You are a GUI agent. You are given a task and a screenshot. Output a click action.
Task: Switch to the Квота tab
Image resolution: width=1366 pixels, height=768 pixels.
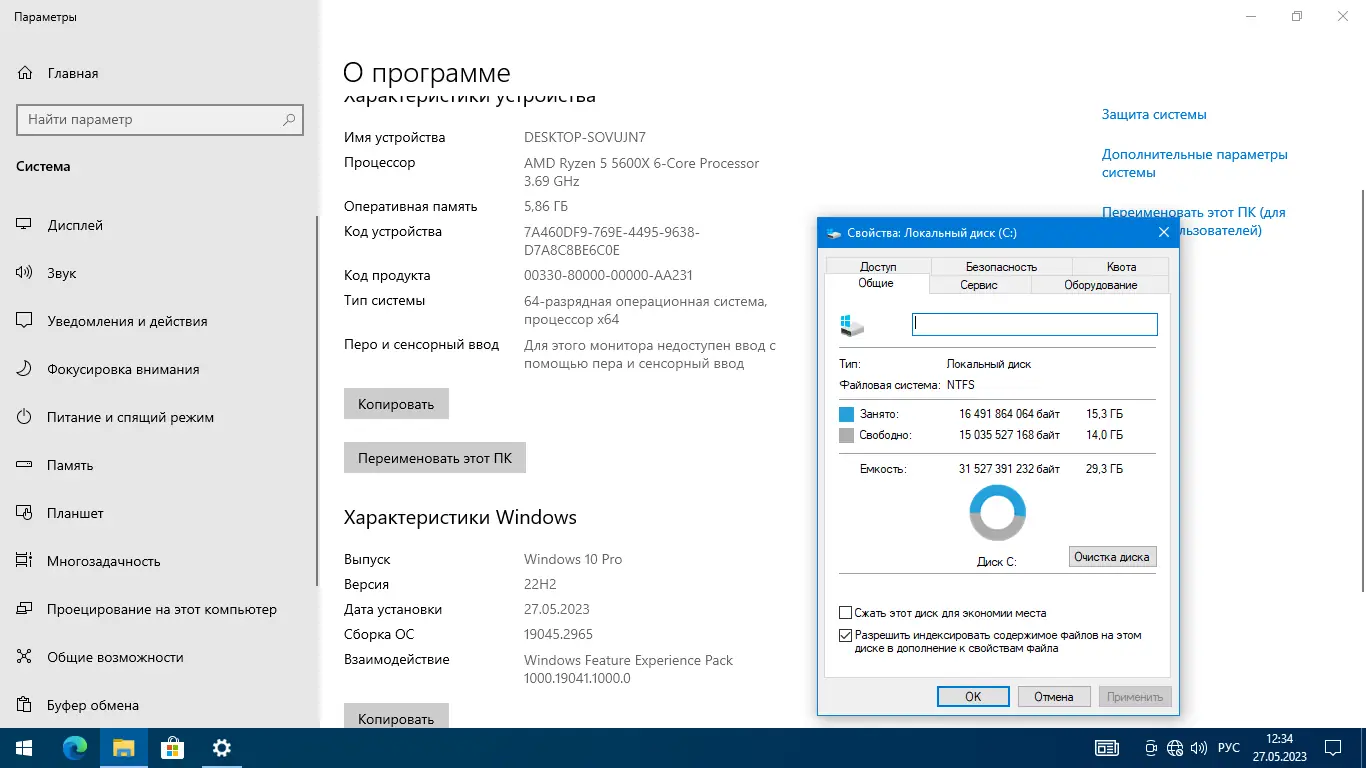[1121, 267]
